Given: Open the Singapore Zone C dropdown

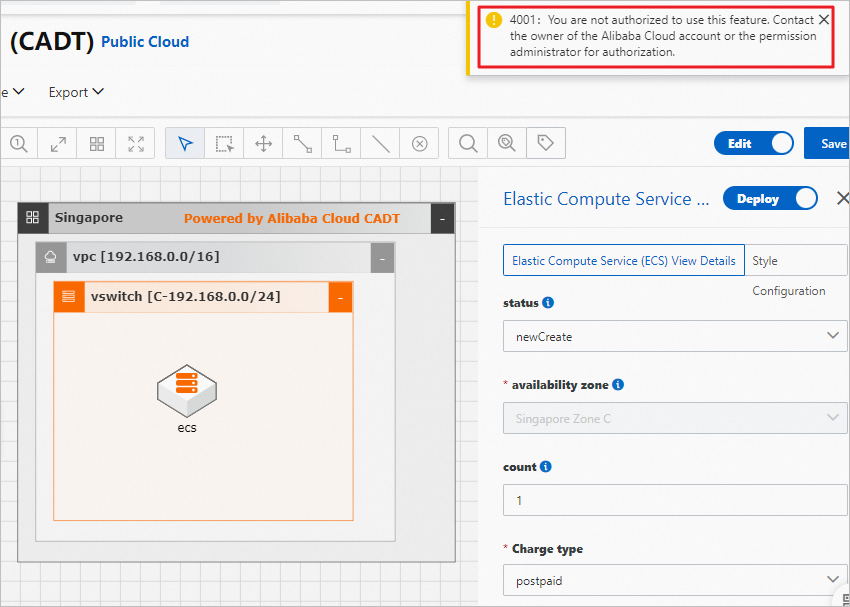Looking at the screenshot, I should pyautogui.click(x=675, y=418).
